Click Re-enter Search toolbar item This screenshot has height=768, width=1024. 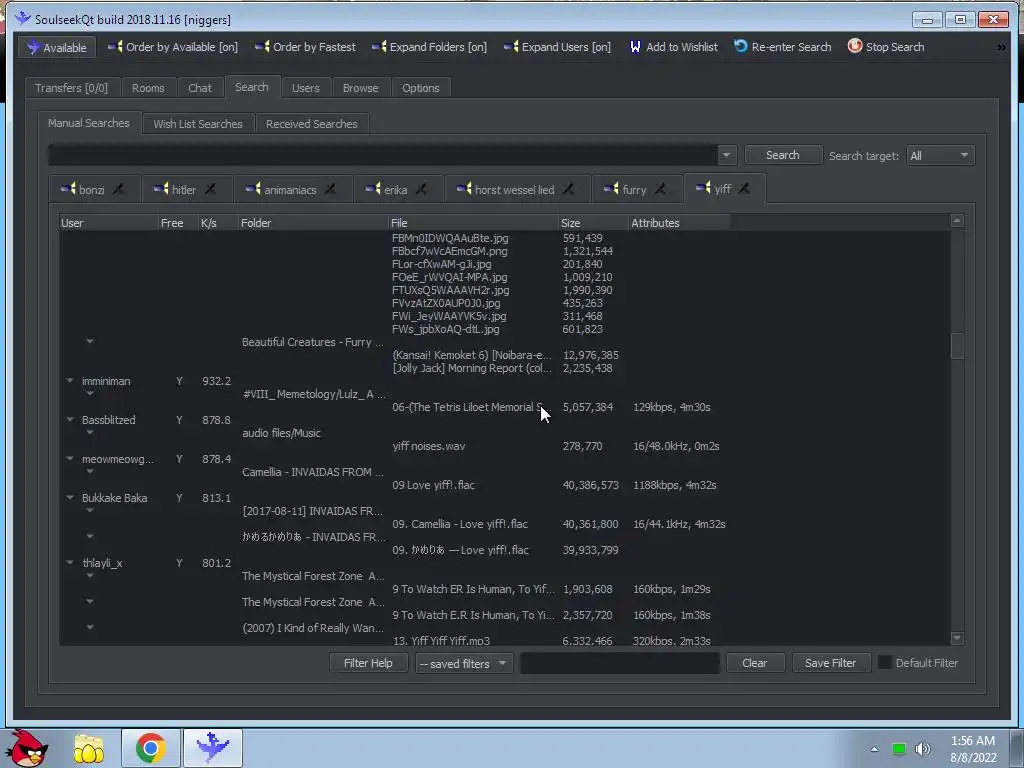point(782,47)
